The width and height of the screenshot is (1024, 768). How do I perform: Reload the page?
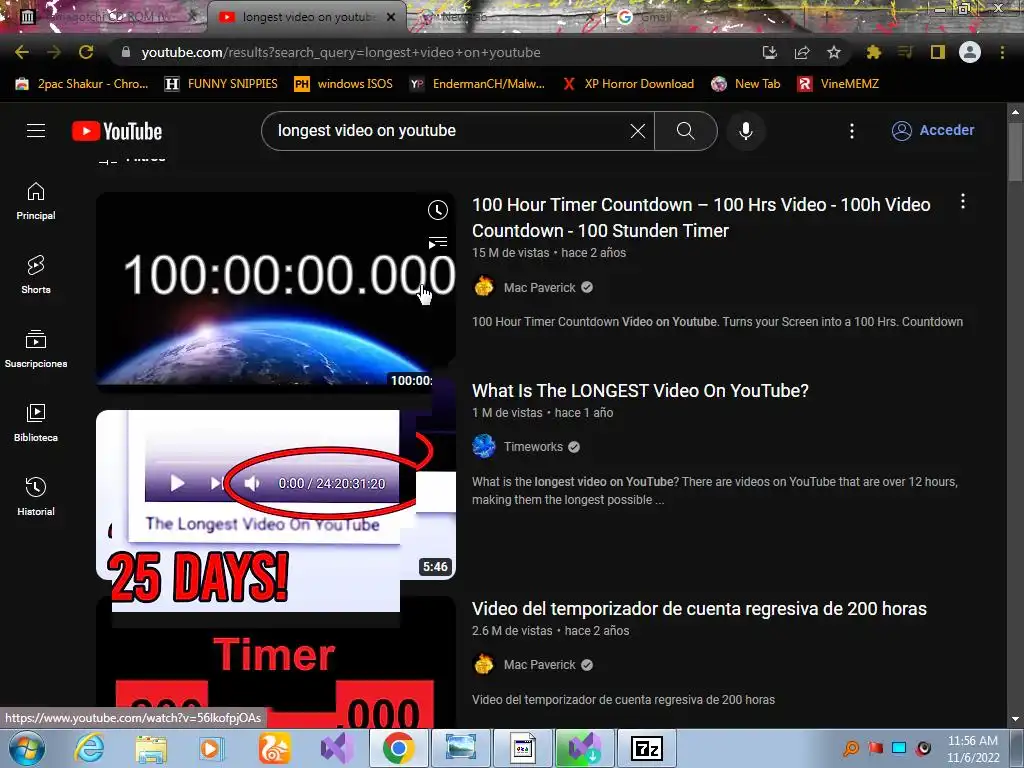(x=86, y=52)
